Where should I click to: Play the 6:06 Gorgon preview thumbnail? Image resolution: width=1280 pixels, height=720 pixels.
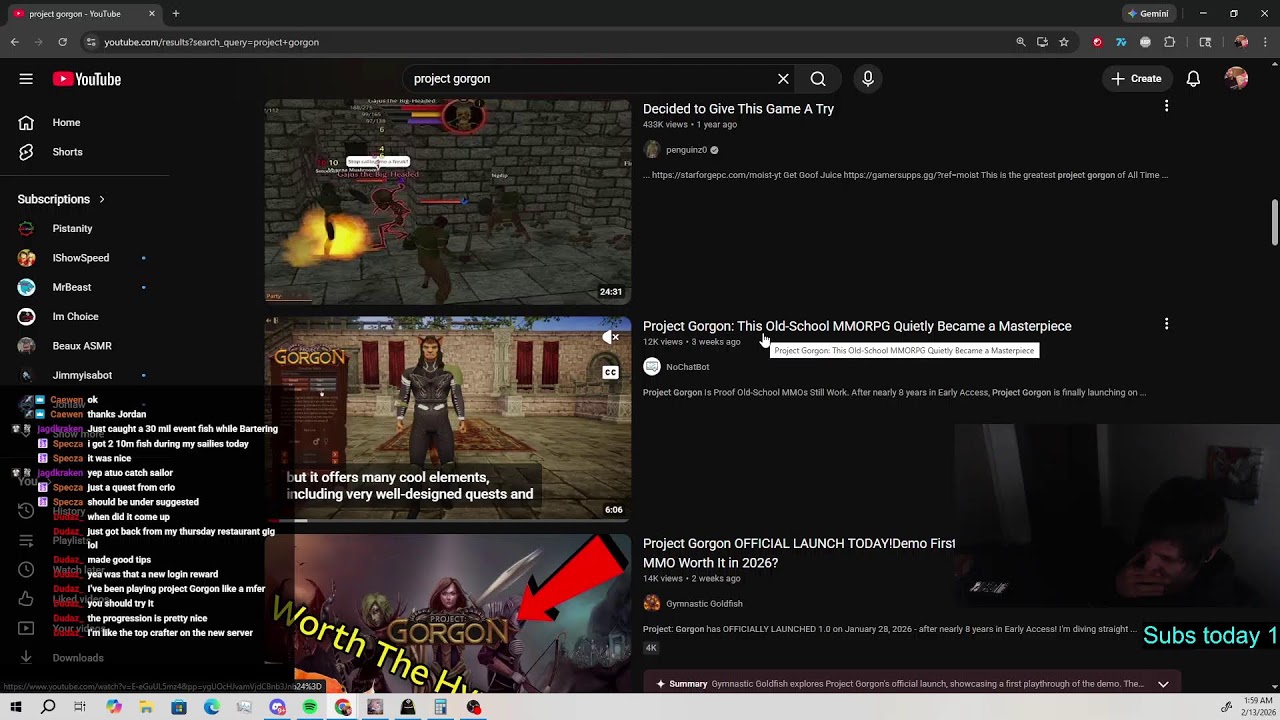coord(448,419)
